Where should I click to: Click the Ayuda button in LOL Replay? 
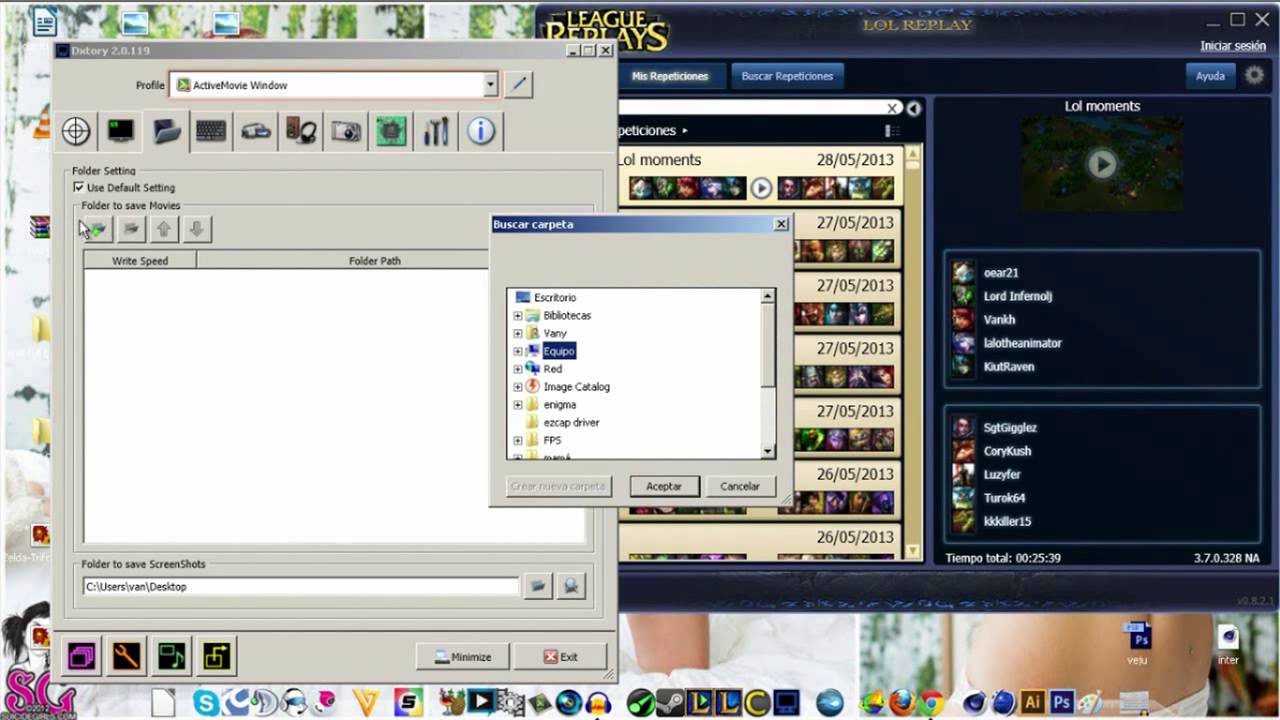pyautogui.click(x=1210, y=76)
